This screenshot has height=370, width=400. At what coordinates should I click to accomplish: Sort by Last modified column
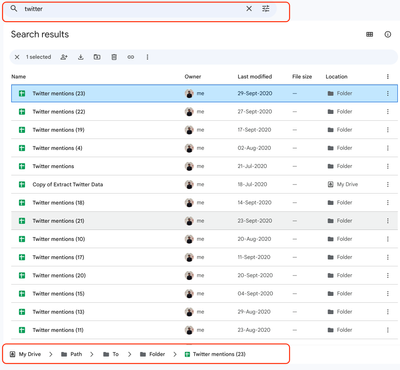coord(255,77)
